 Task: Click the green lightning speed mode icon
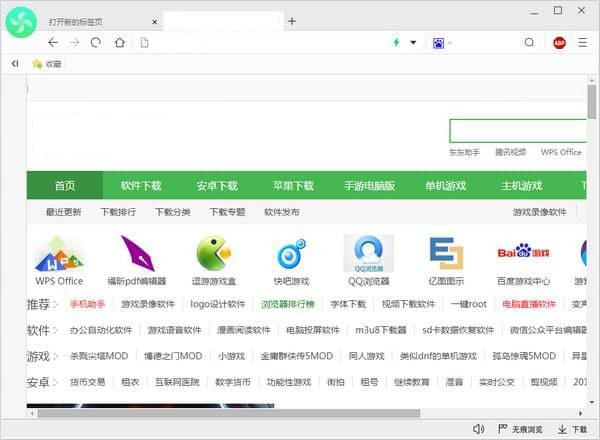tap(396, 42)
